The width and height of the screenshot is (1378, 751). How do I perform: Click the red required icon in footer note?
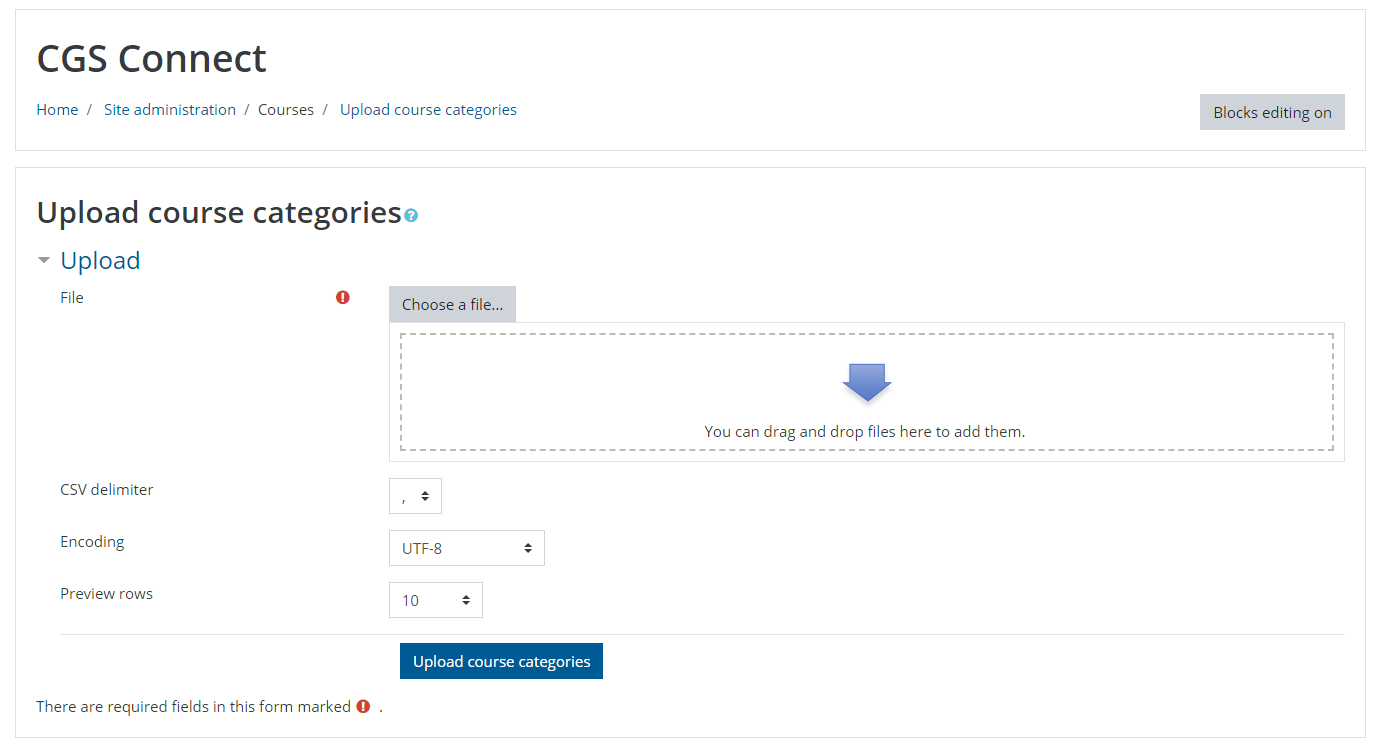pos(363,706)
